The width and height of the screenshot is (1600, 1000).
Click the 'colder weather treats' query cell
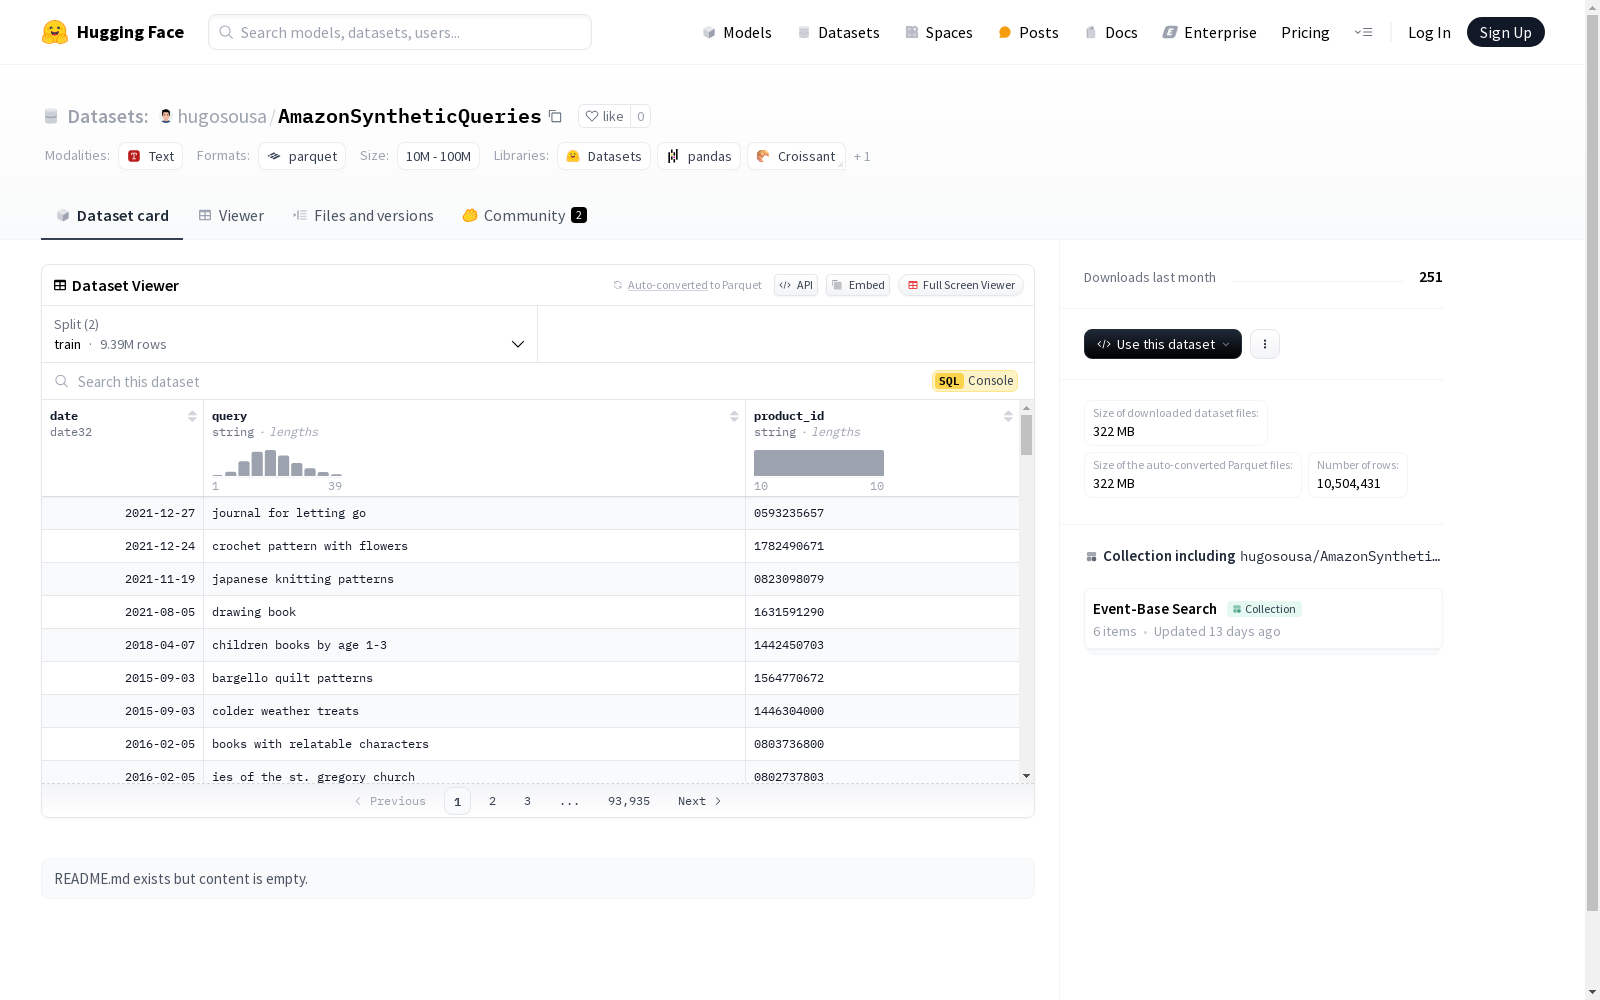click(x=474, y=711)
